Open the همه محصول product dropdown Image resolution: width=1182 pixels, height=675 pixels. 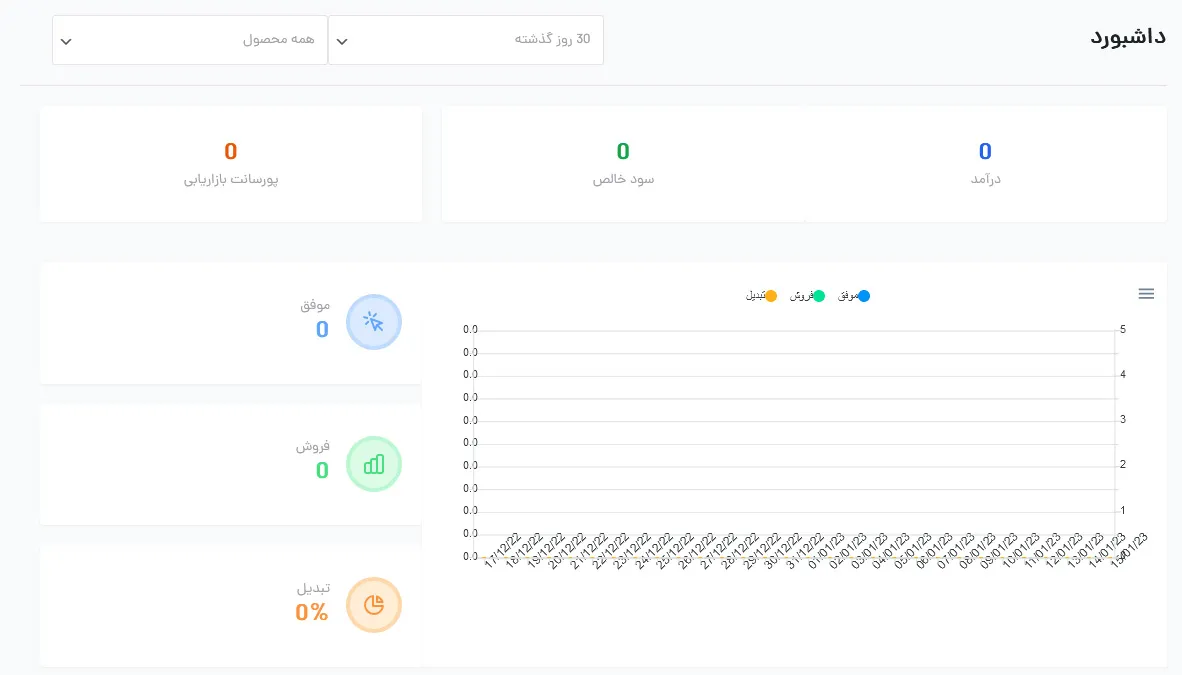[x=190, y=40]
